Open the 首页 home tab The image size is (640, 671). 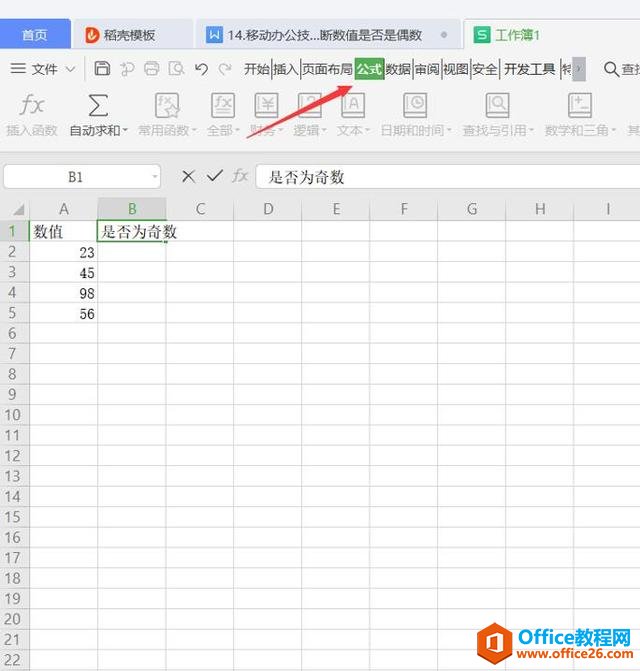[35, 34]
